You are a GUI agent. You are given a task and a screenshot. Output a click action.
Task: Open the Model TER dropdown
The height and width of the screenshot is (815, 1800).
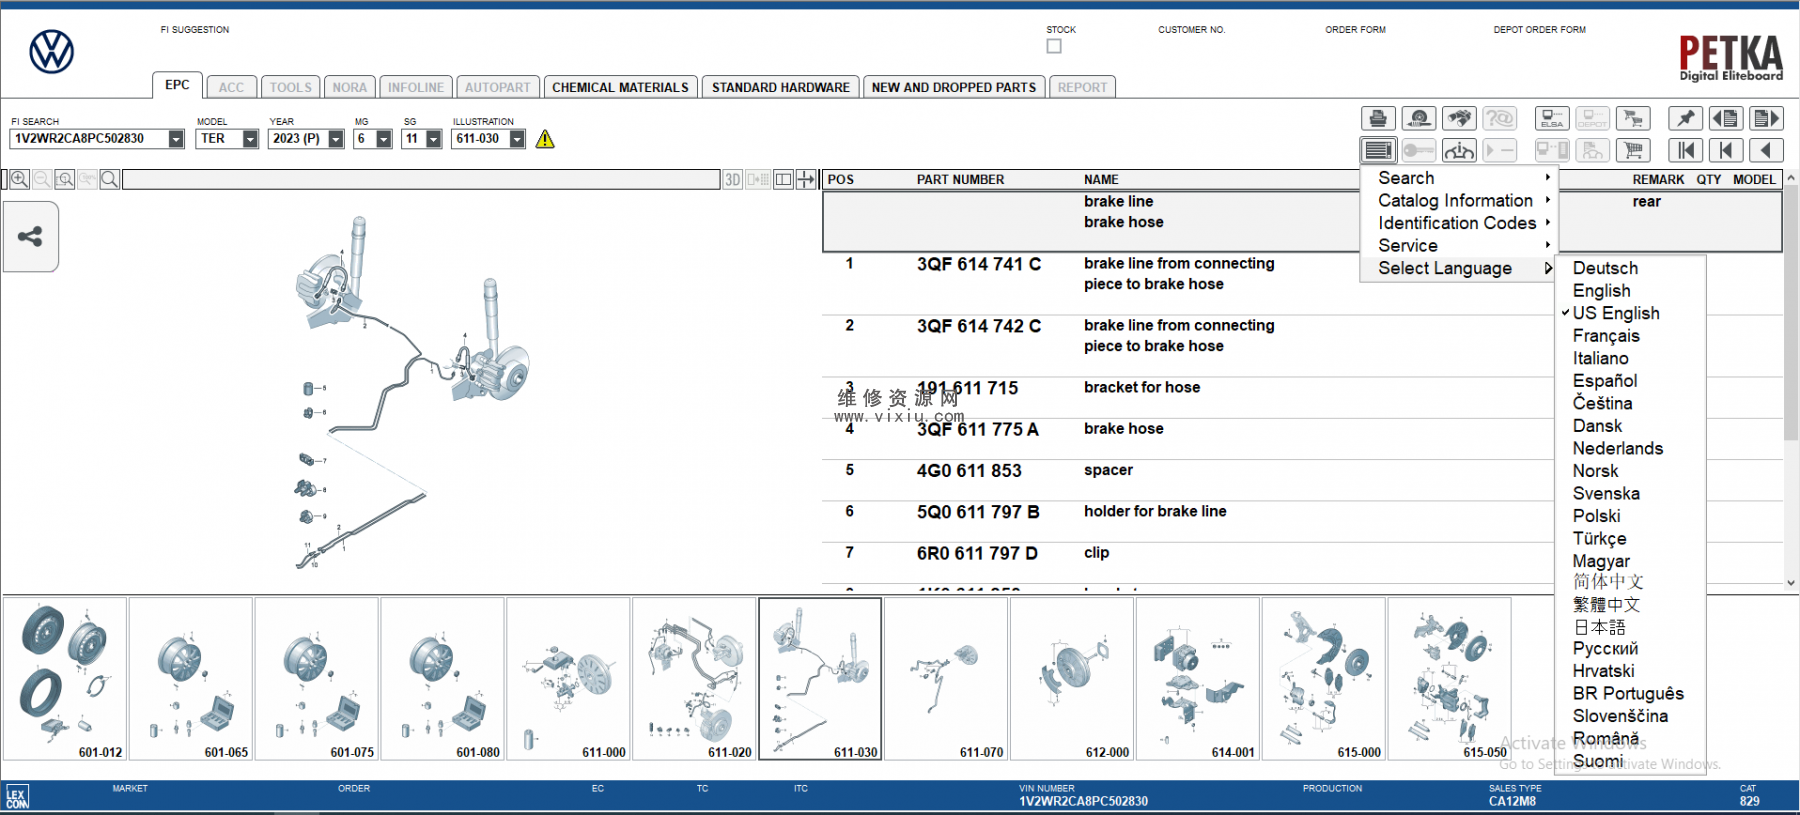click(x=250, y=139)
